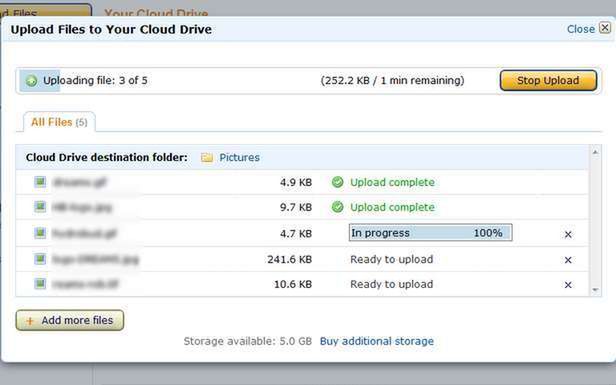The height and width of the screenshot is (385, 616).
Task: Click the image file icon on the 4.9 KB row
Action: [x=40, y=182]
